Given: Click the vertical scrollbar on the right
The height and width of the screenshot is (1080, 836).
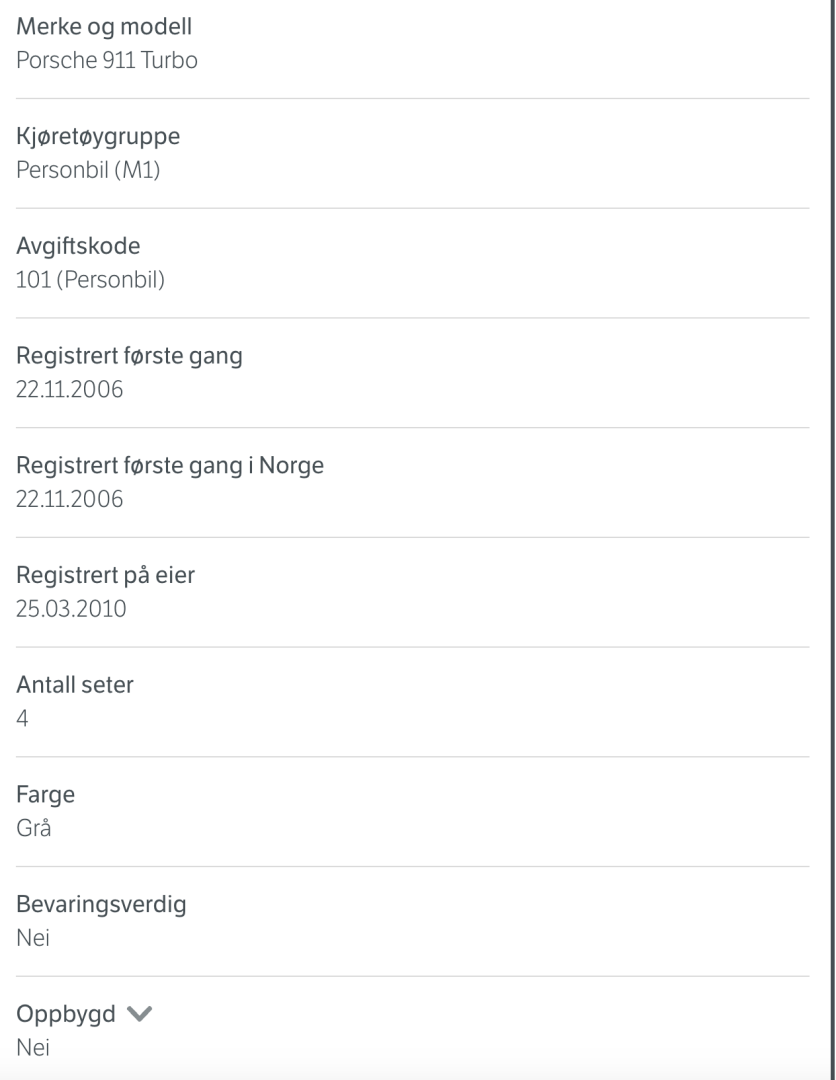Looking at the screenshot, I should coord(828,540).
